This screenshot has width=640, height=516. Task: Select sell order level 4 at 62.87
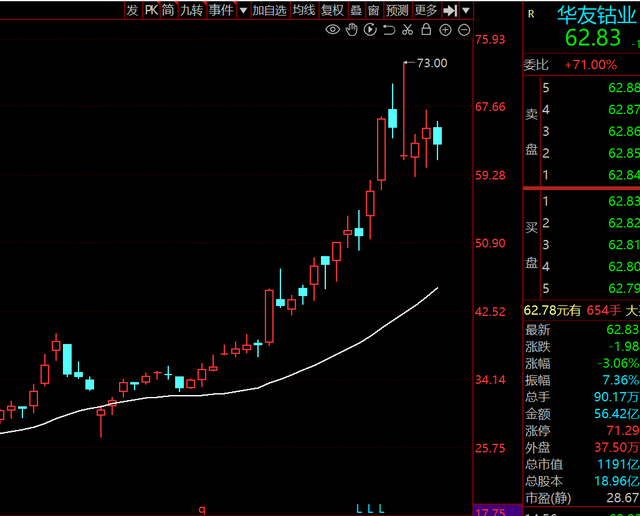pyautogui.click(x=591, y=109)
